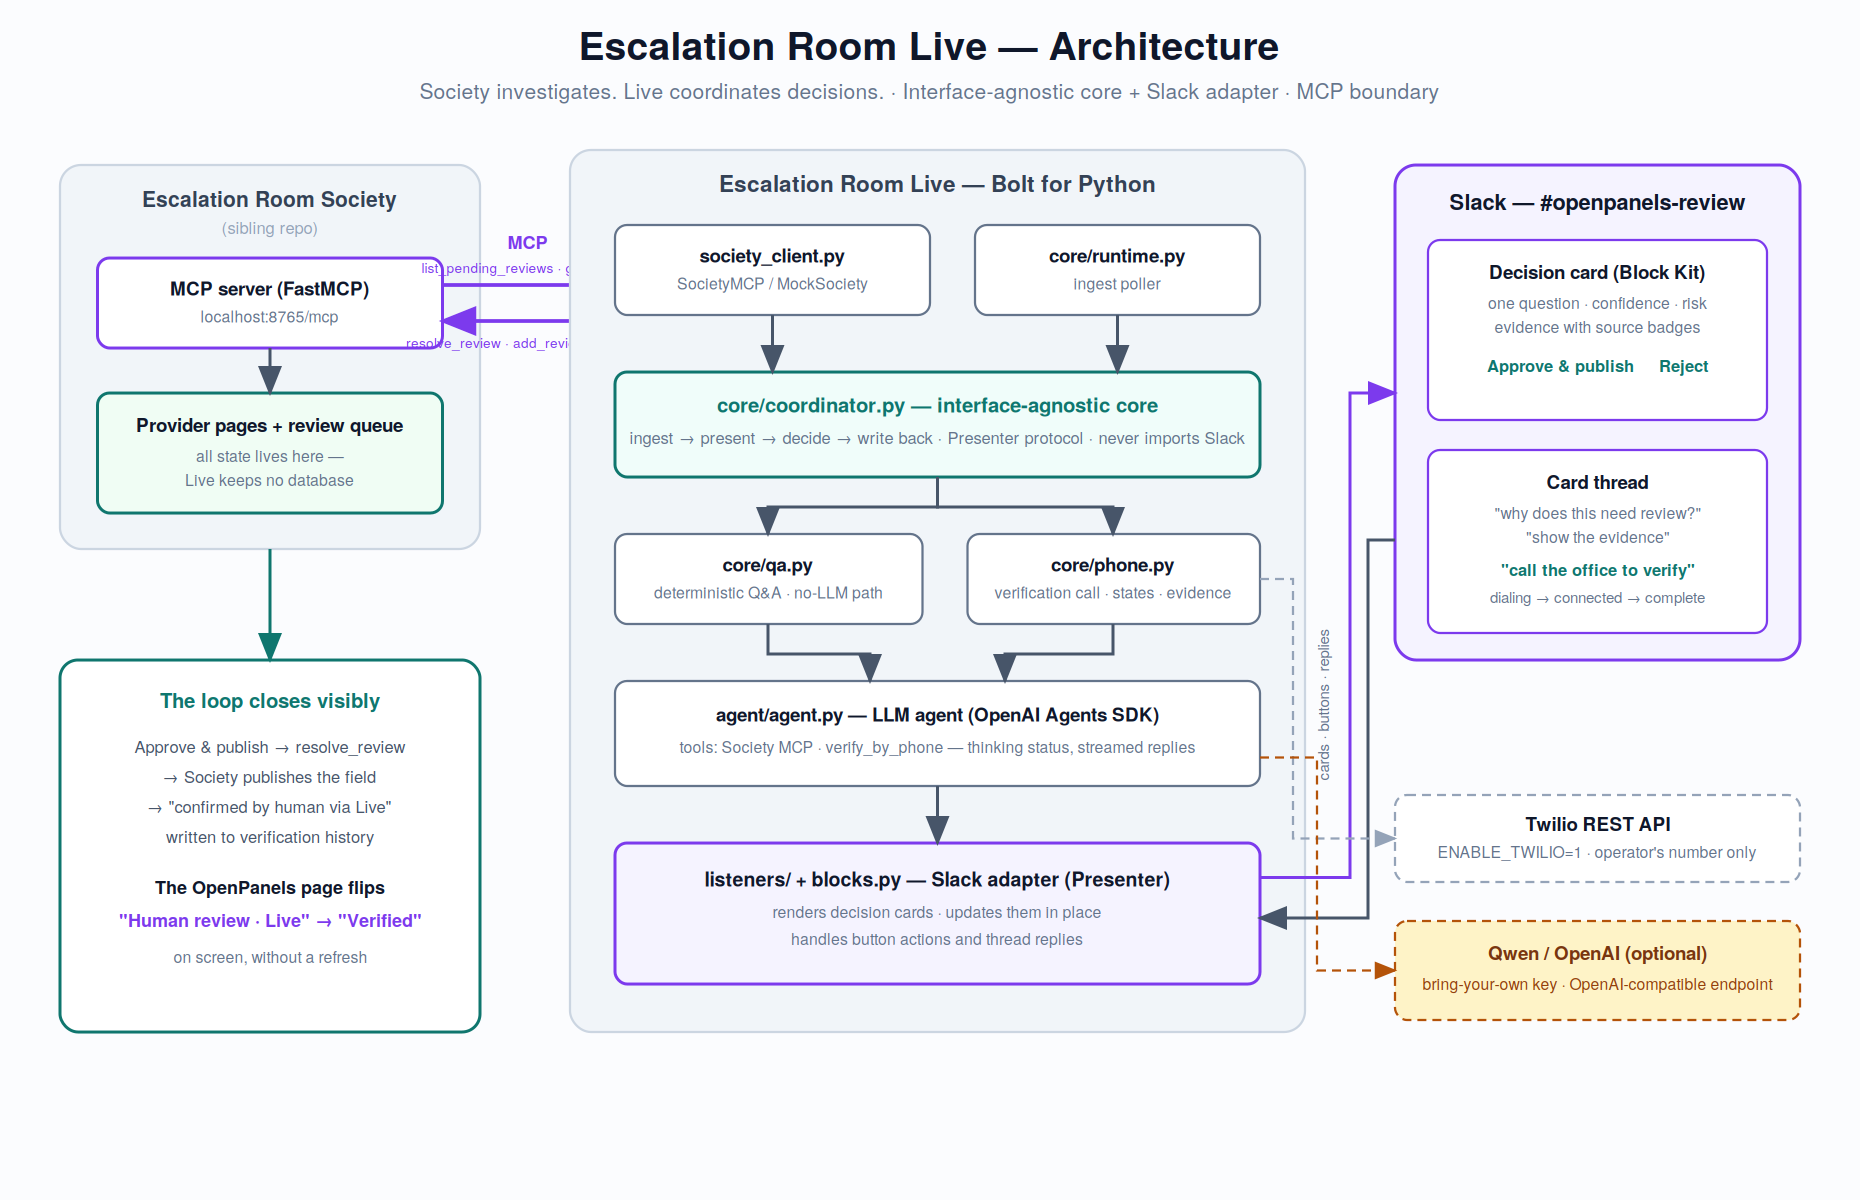
Task: Click 'verification call · states · evidence' caption
Action: (x=1112, y=593)
